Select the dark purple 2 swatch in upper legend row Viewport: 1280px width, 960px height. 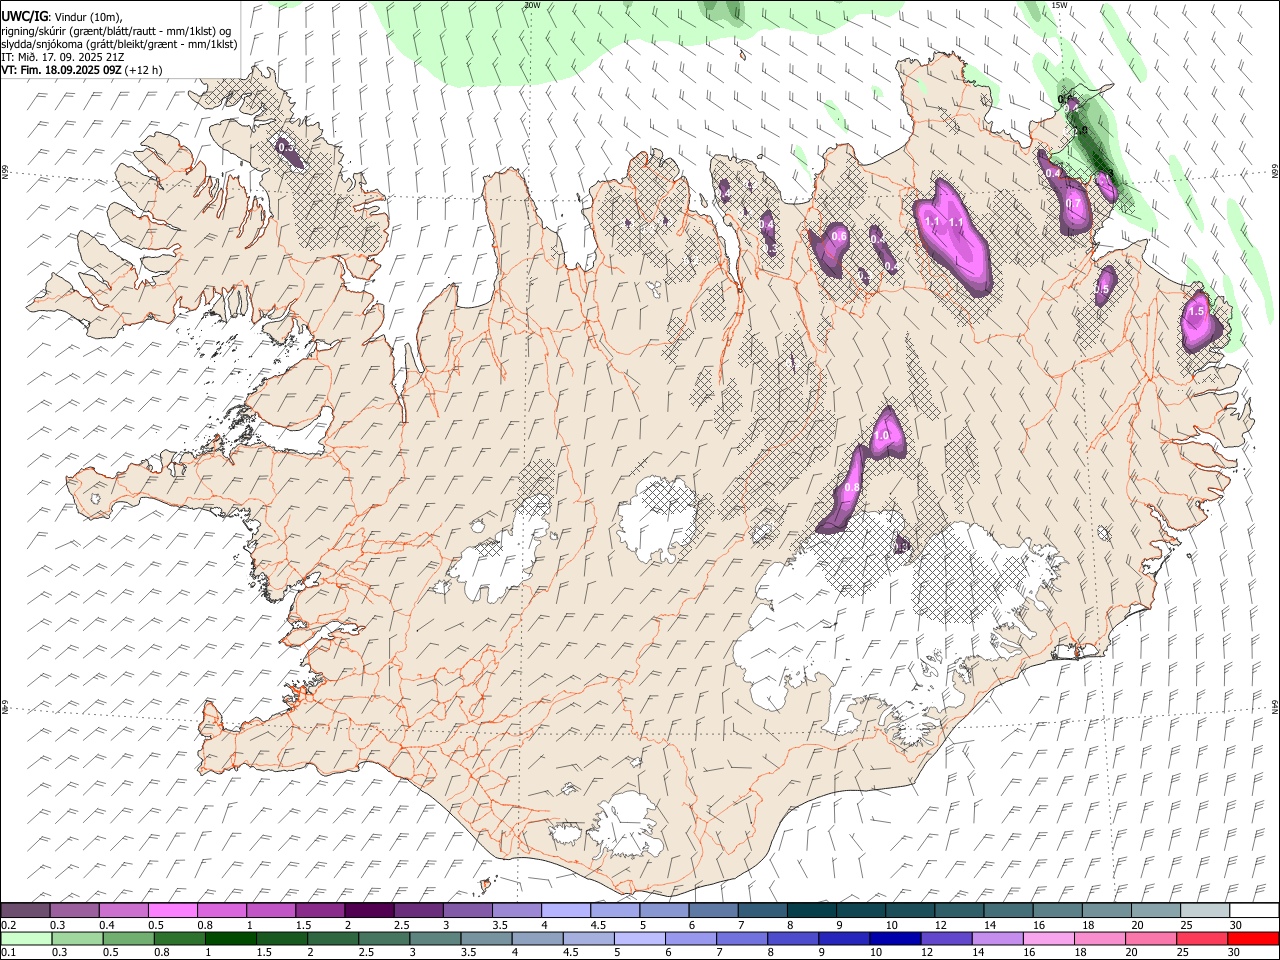click(x=369, y=911)
